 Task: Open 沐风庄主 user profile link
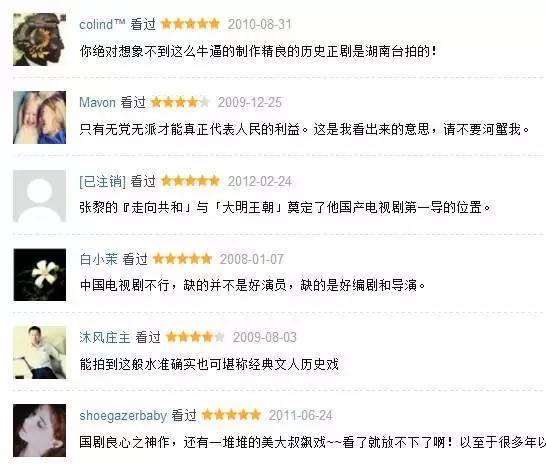point(105,337)
